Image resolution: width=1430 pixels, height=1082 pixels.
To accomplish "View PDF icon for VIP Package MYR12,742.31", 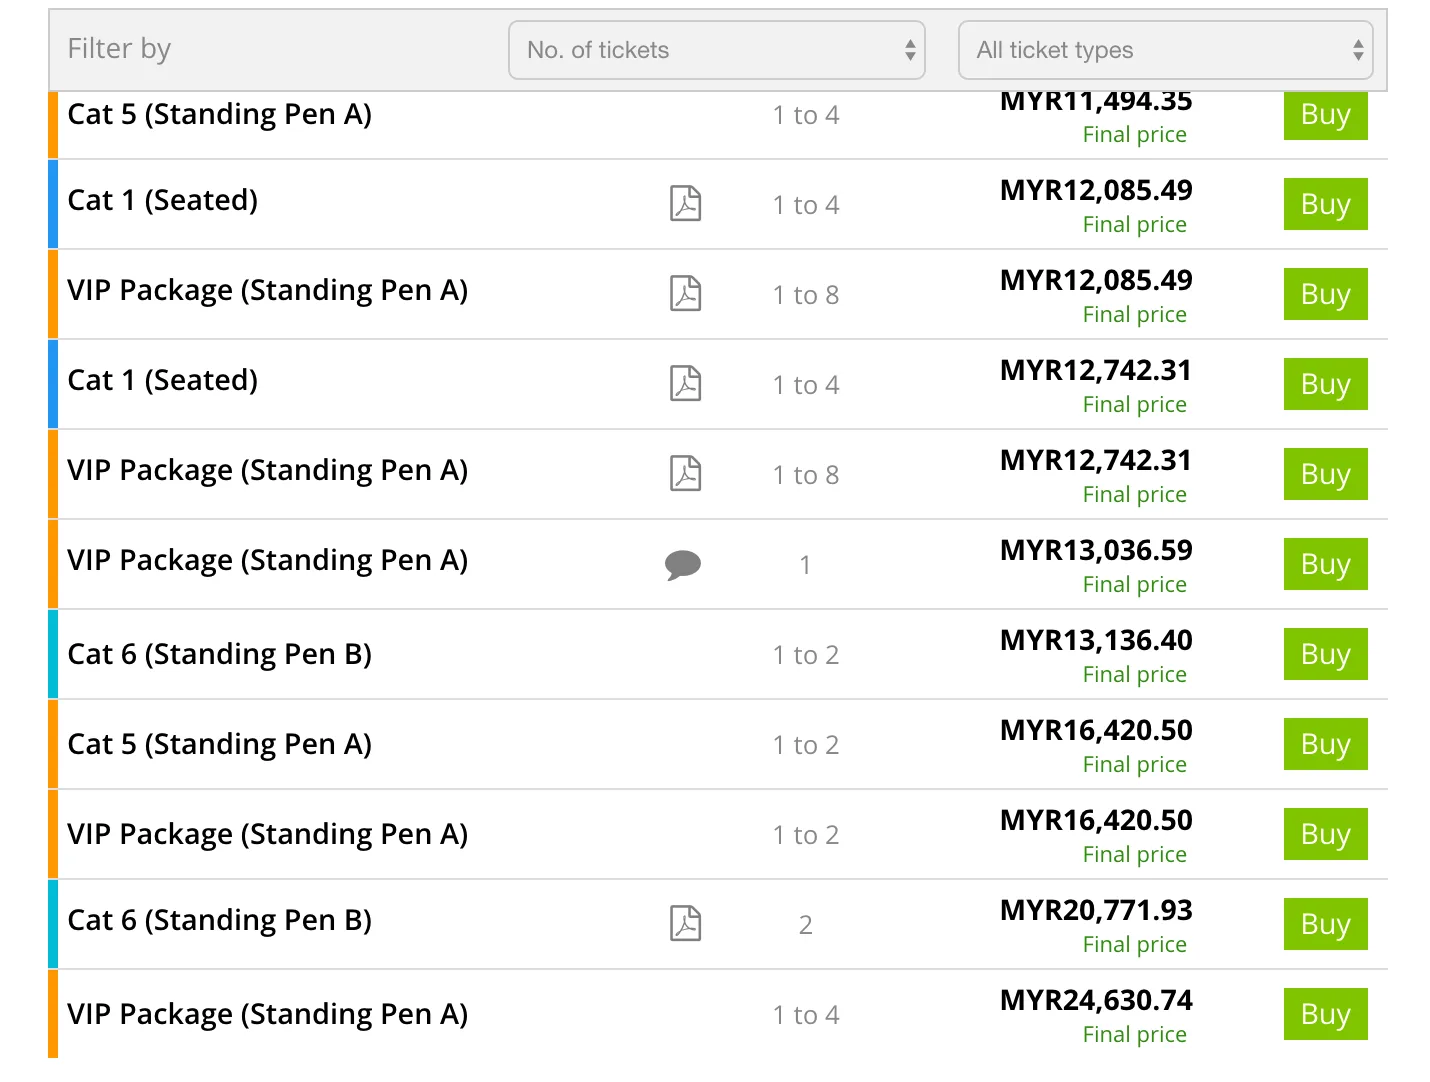I will point(685,474).
